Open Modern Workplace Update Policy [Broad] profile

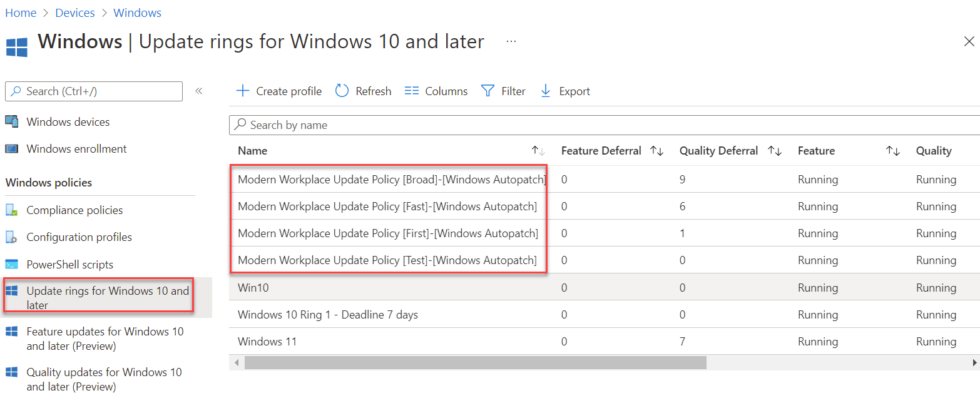pyautogui.click(x=392, y=180)
